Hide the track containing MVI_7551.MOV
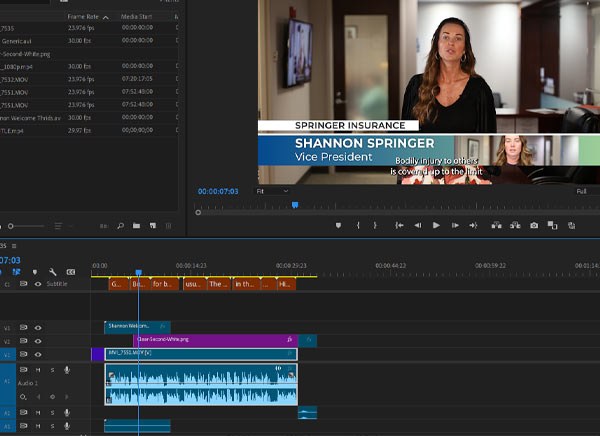The image size is (600, 436). pos(38,354)
